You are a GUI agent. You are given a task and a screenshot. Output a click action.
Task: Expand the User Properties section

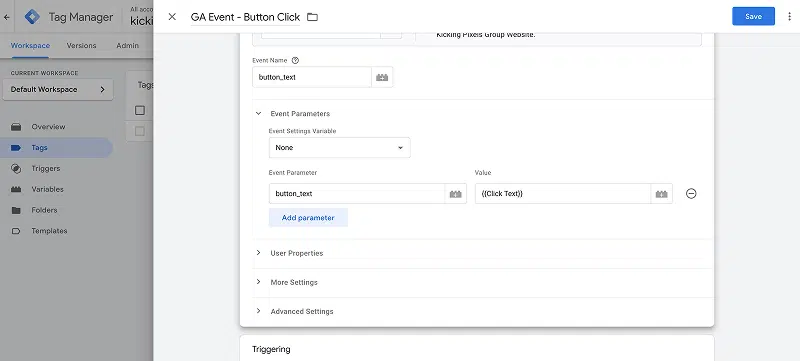click(258, 253)
